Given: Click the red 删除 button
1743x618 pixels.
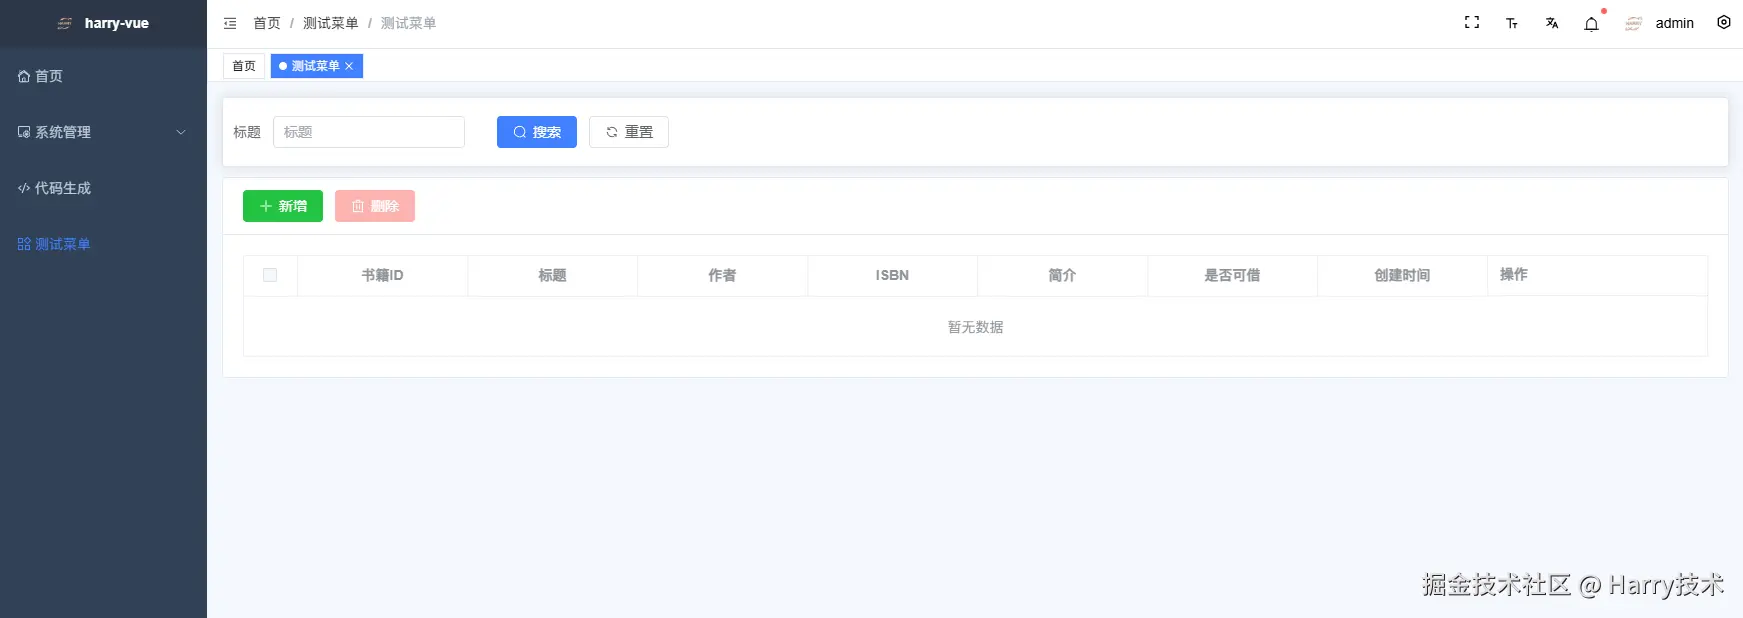Looking at the screenshot, I should click(375, 206).
